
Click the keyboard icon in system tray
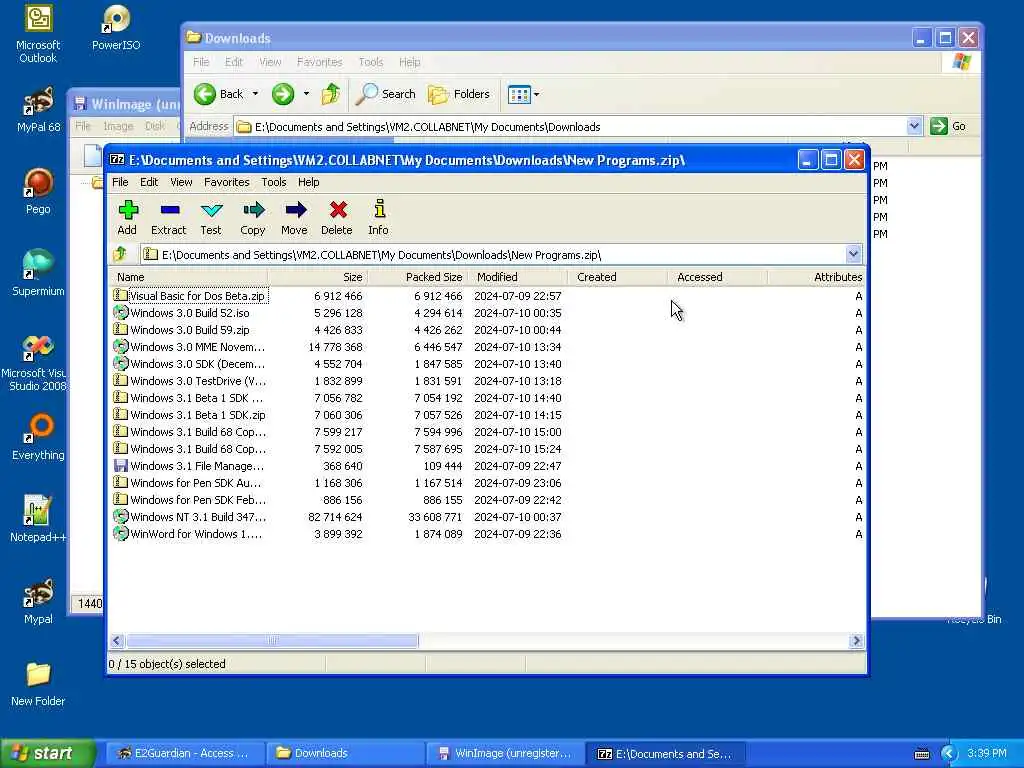point(921,754)
